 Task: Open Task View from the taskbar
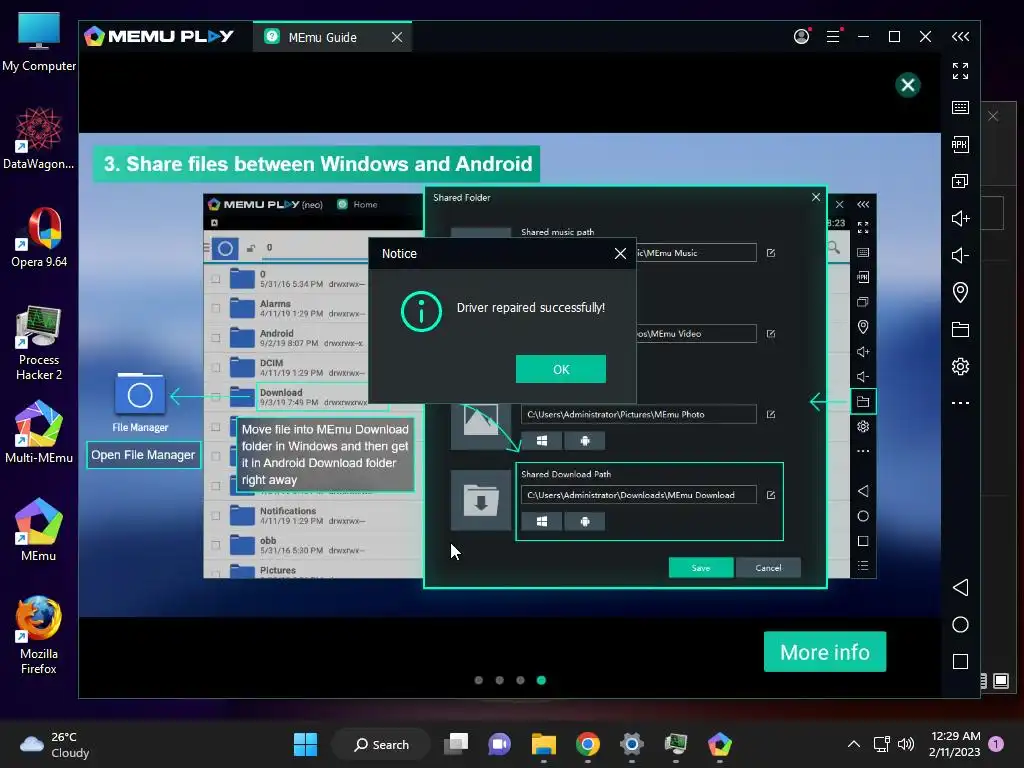[456, 744]
